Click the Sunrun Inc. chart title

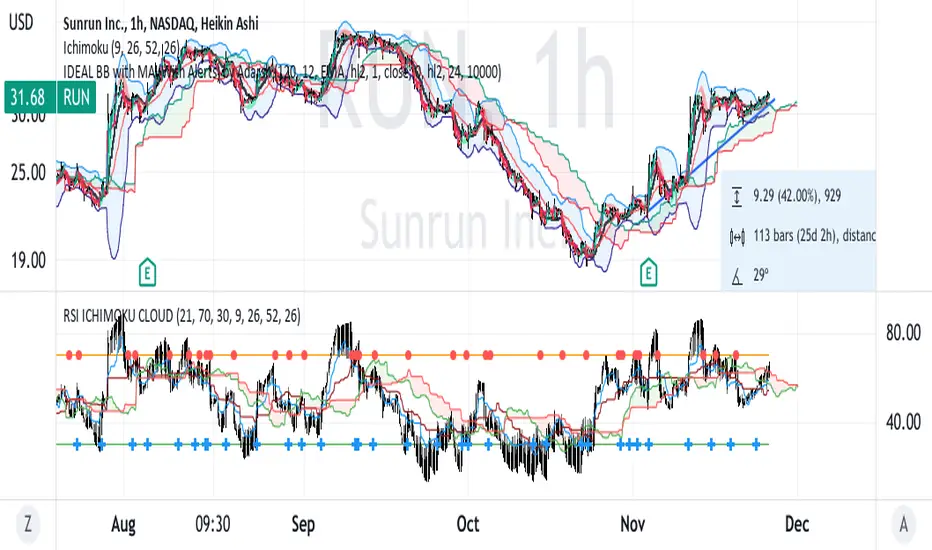(x=160, y=24)
